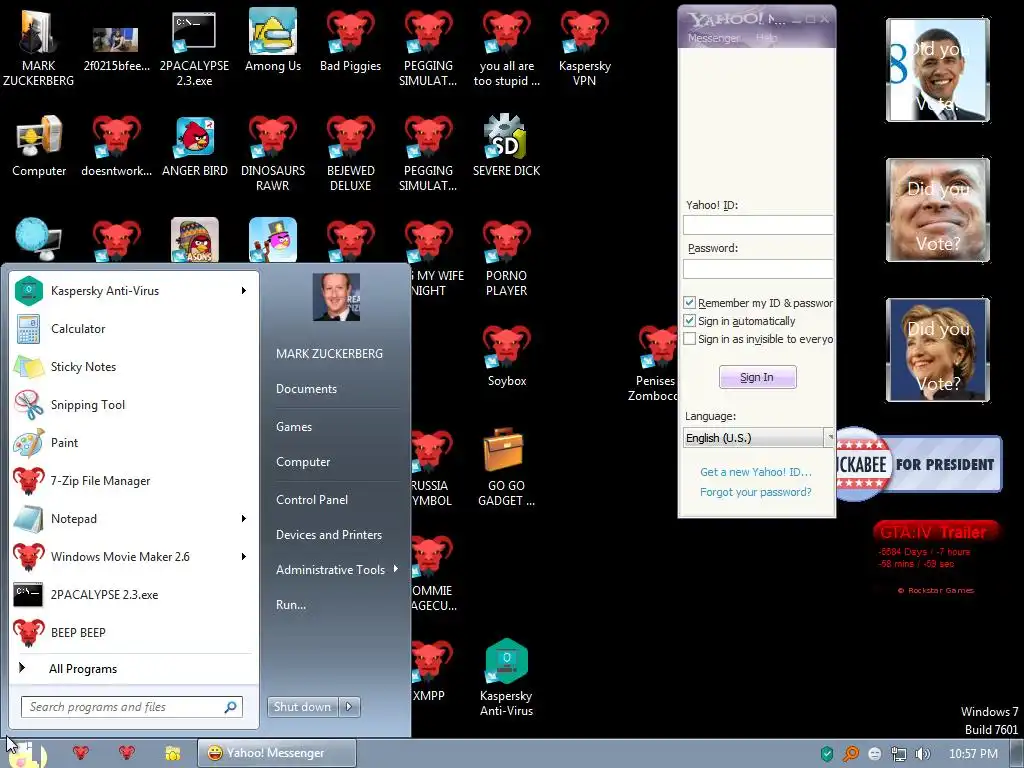Screen dimensions: 1024x768
Task: Click the Start button orb
Action: click(x=26, y=754)
